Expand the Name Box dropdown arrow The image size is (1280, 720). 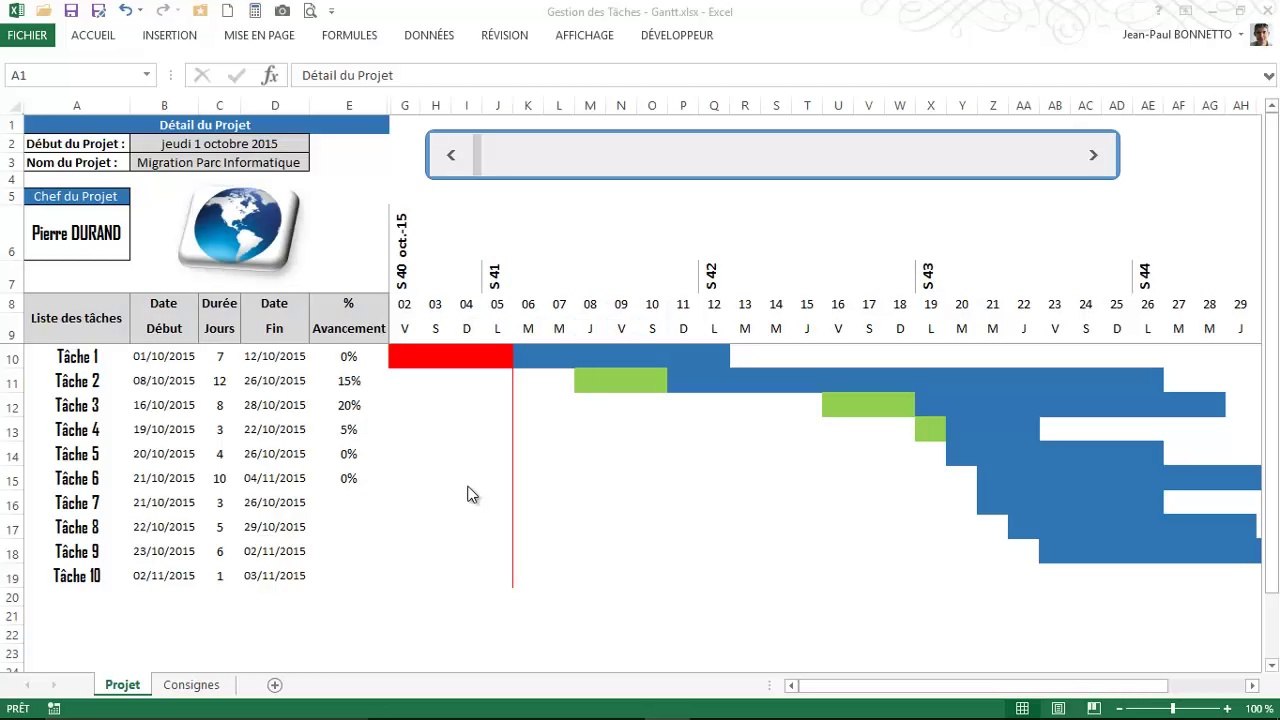coord(146,75)
